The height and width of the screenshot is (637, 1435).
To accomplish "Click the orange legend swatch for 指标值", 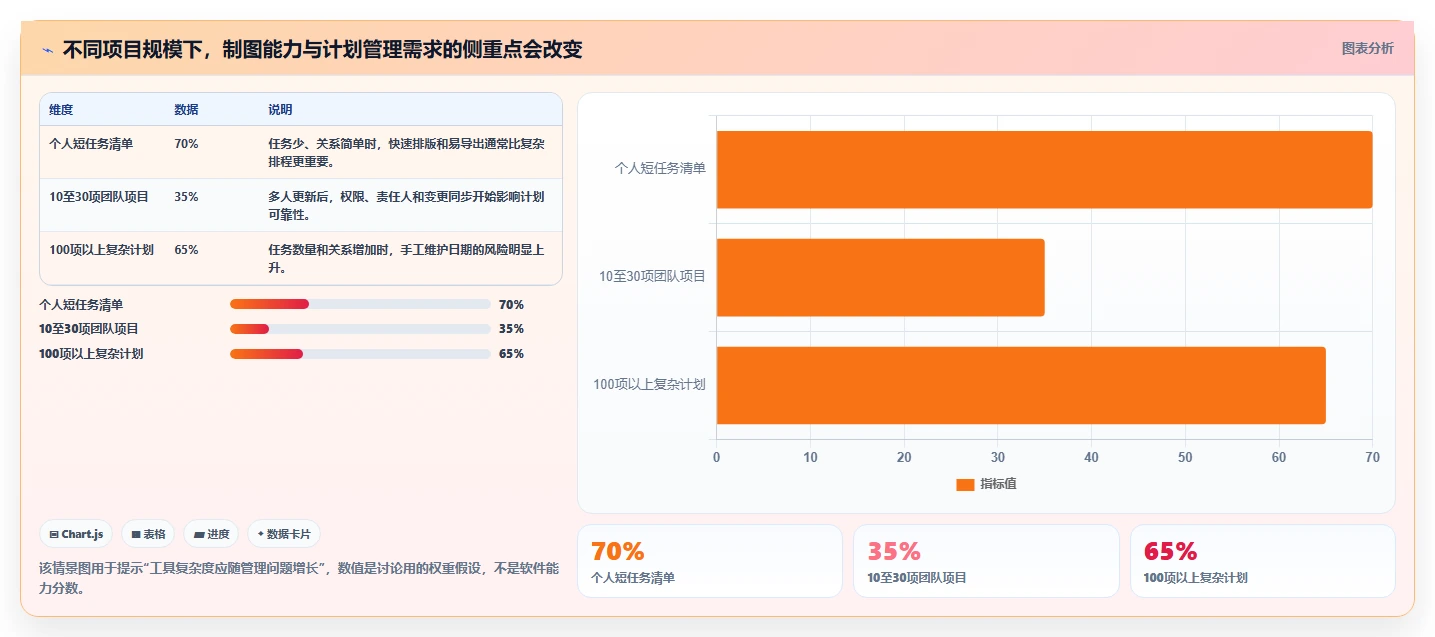I will [965, 484].
